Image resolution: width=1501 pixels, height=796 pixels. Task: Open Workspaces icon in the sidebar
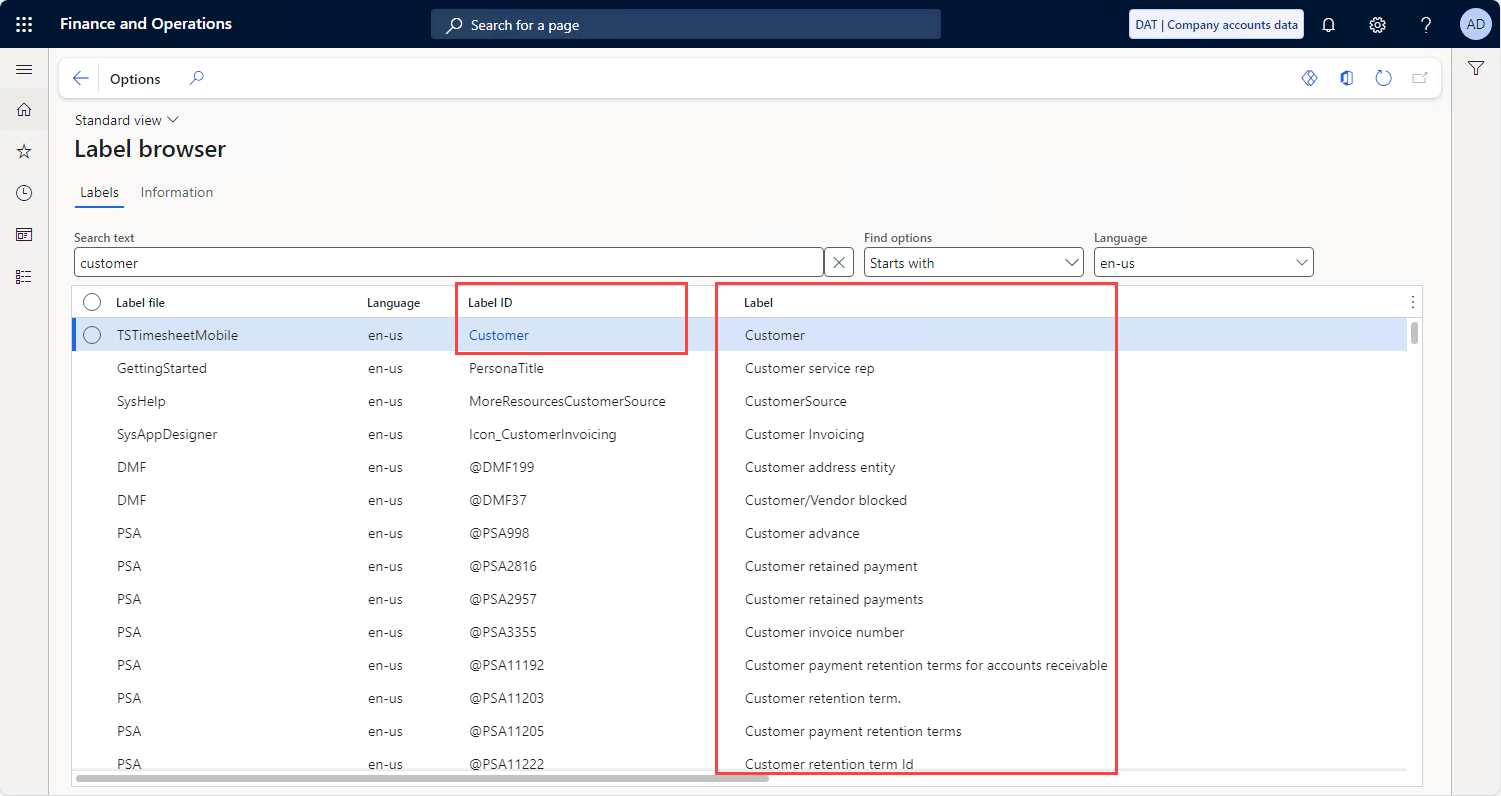click(24, 234)
